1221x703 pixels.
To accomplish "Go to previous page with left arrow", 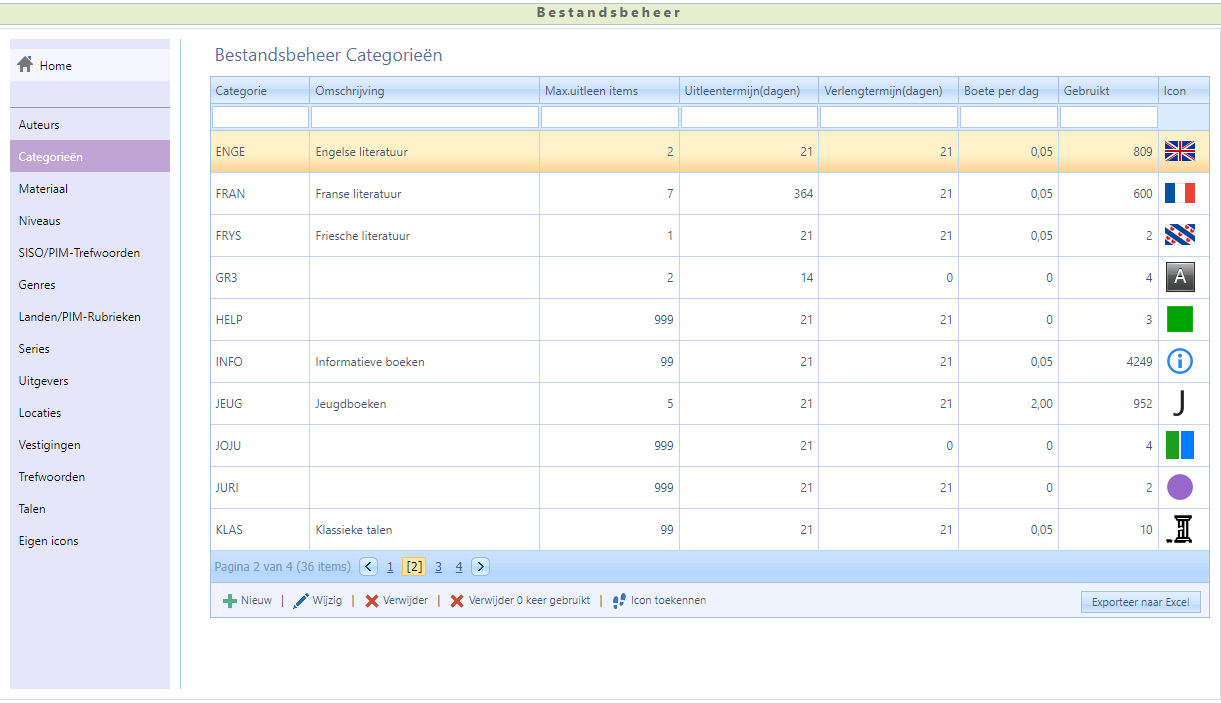I will pos(368,567).
